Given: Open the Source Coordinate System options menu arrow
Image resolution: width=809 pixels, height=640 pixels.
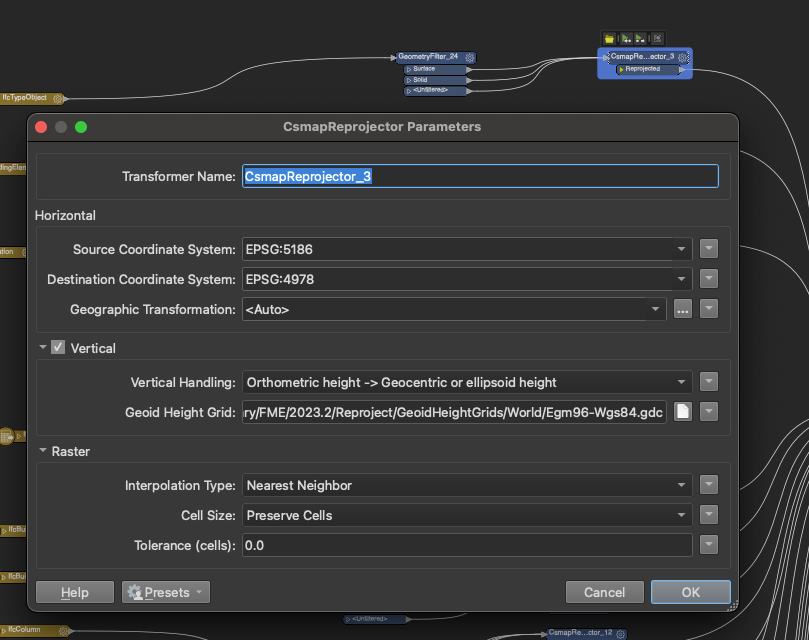Looking at the screenshot, I should click(x=709, y=249).
